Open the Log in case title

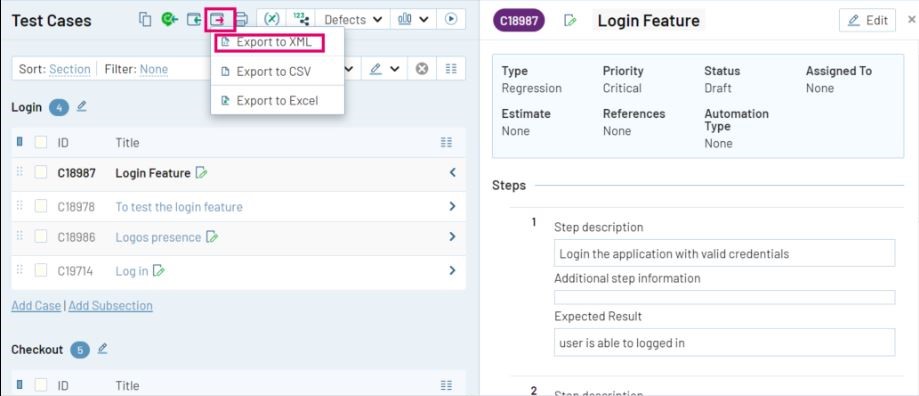click(132, 271)
